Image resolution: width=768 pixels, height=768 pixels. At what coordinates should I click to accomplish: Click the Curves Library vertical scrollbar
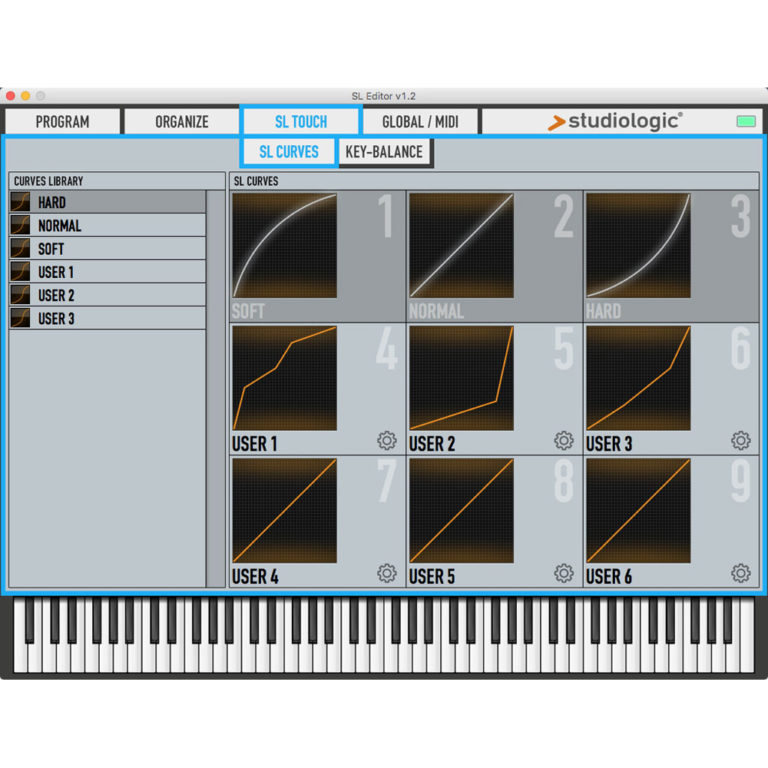216,400
